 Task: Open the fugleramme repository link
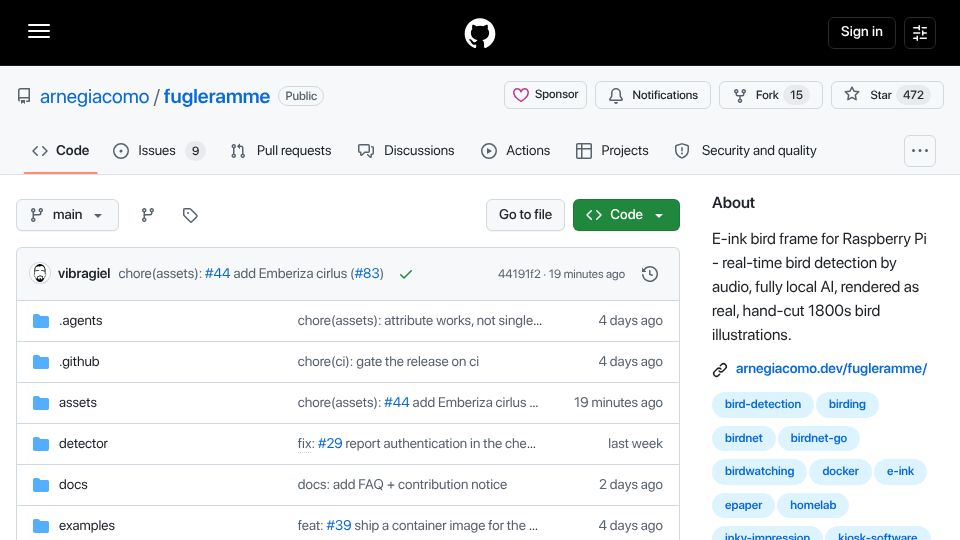[x=216, y=97]
